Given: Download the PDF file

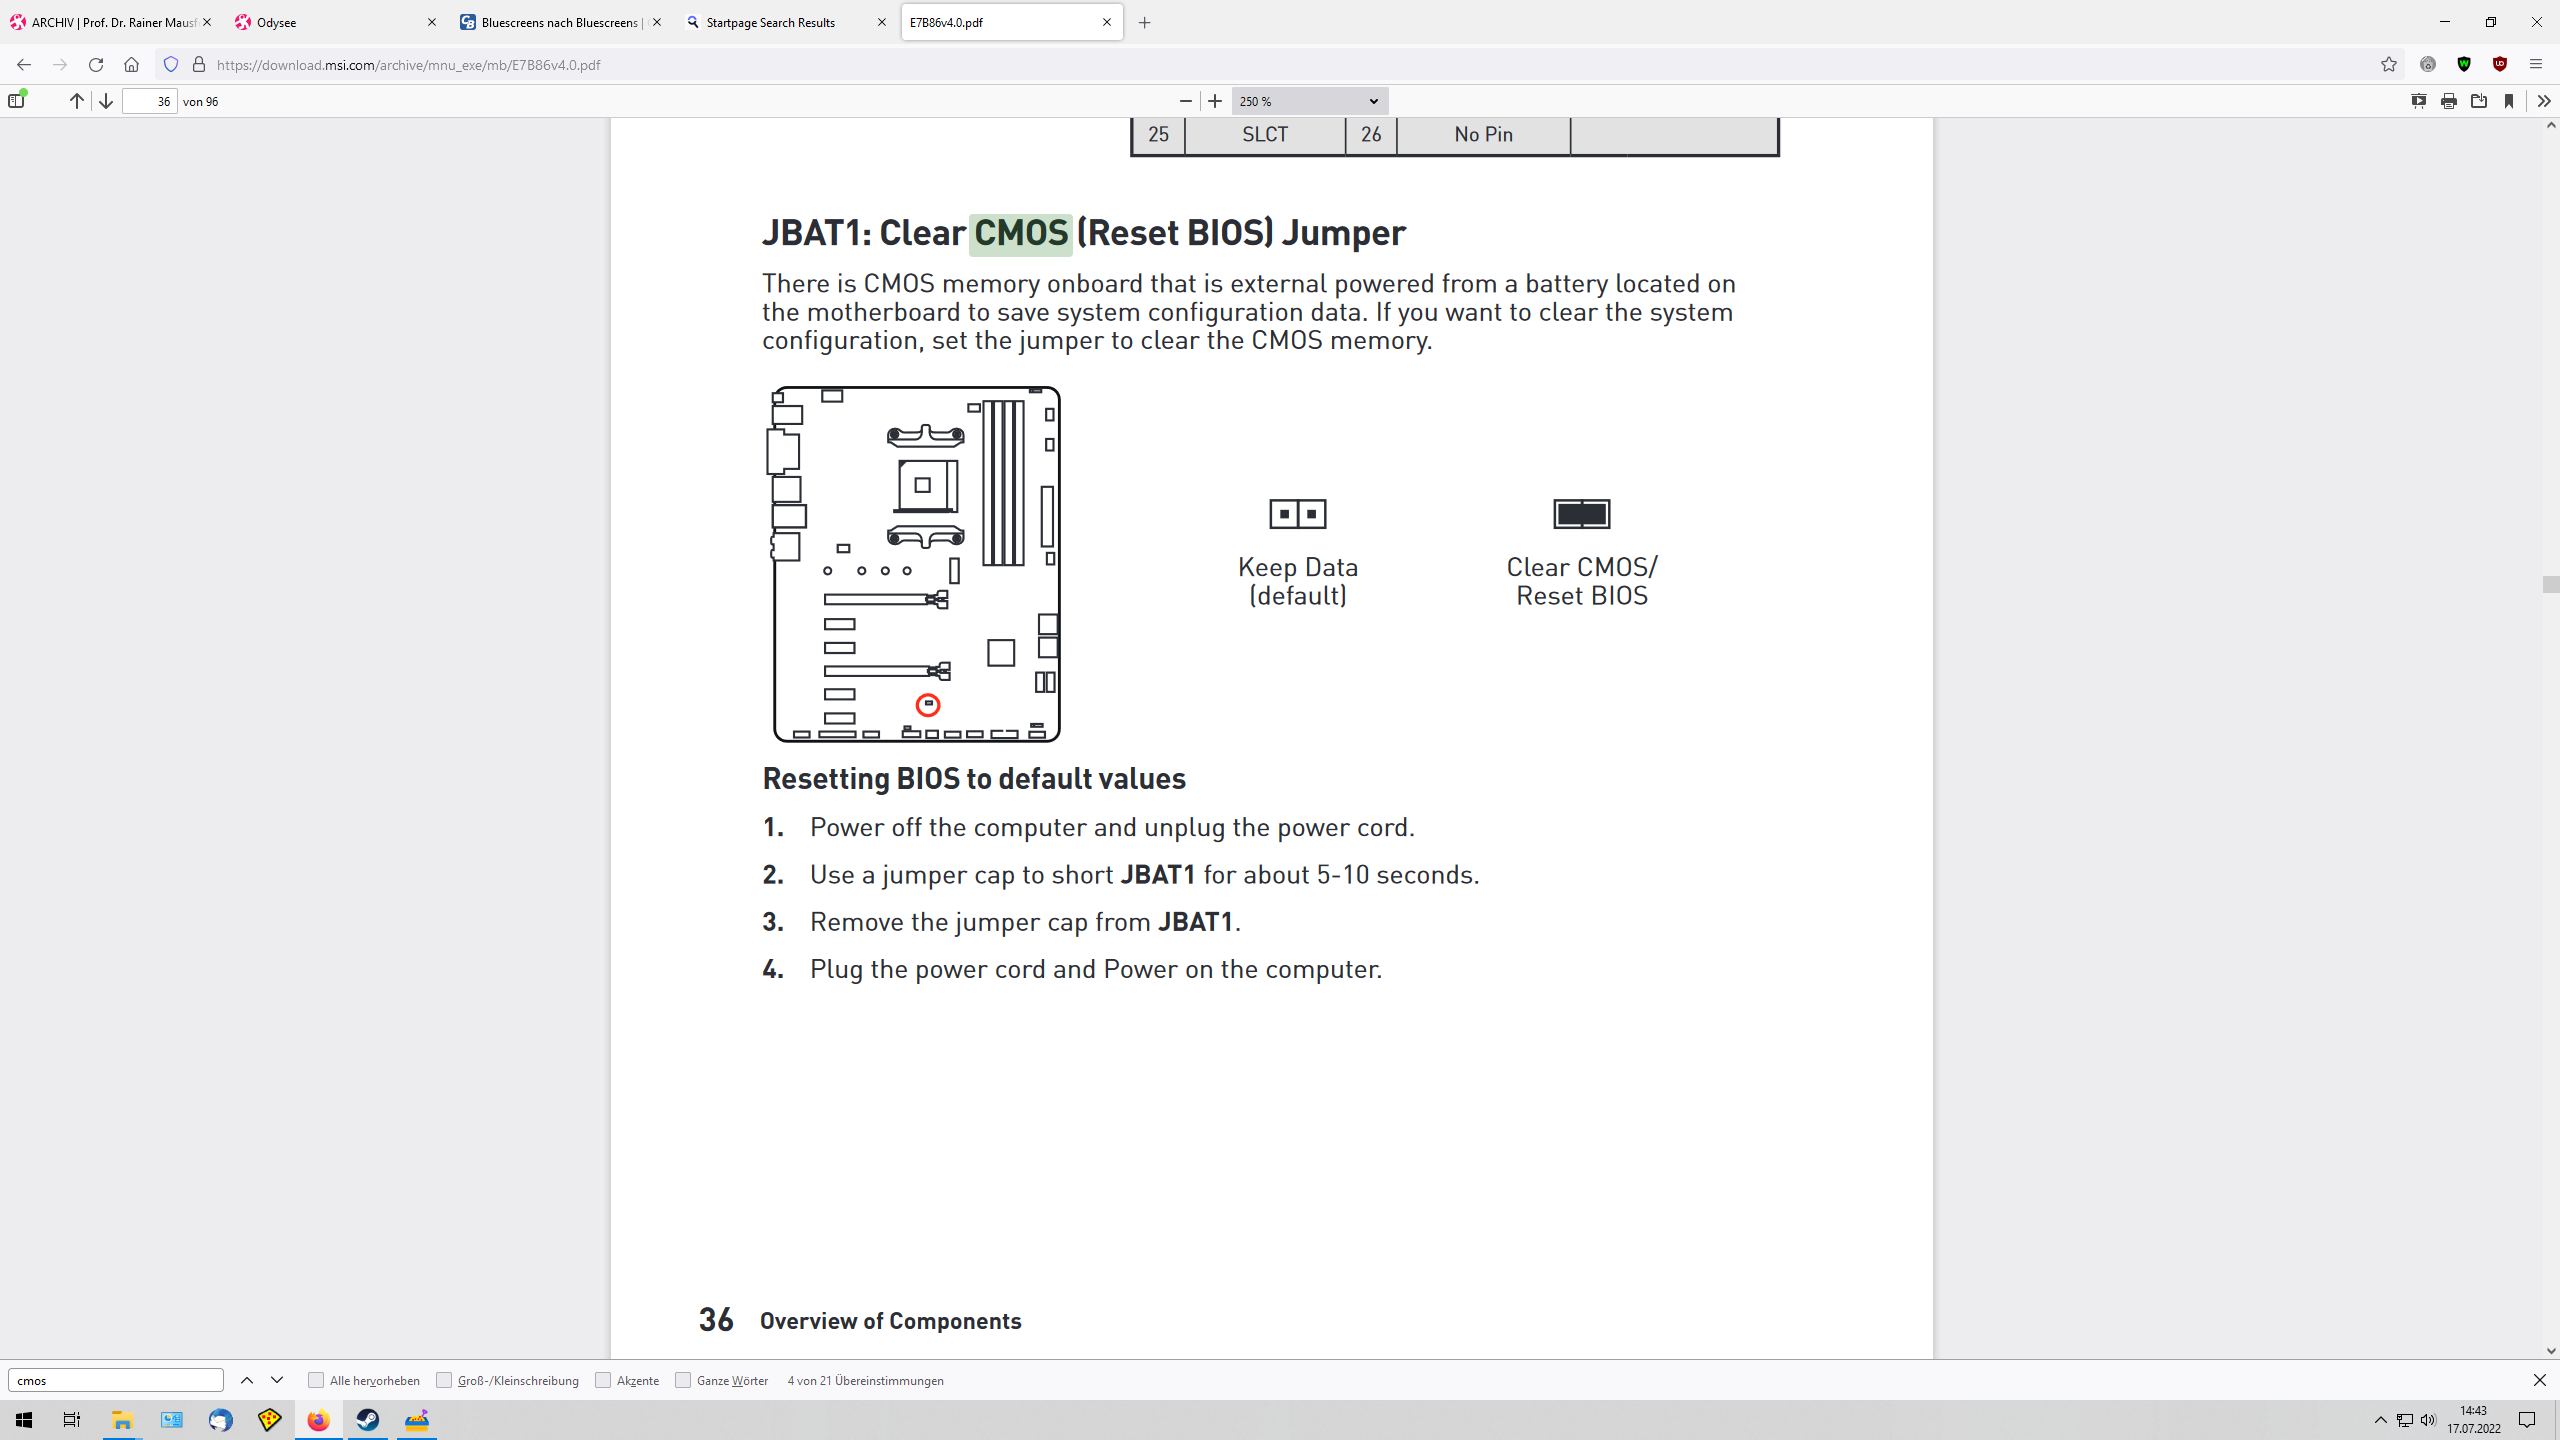Looking at the screenshot, I should 2479,100.
